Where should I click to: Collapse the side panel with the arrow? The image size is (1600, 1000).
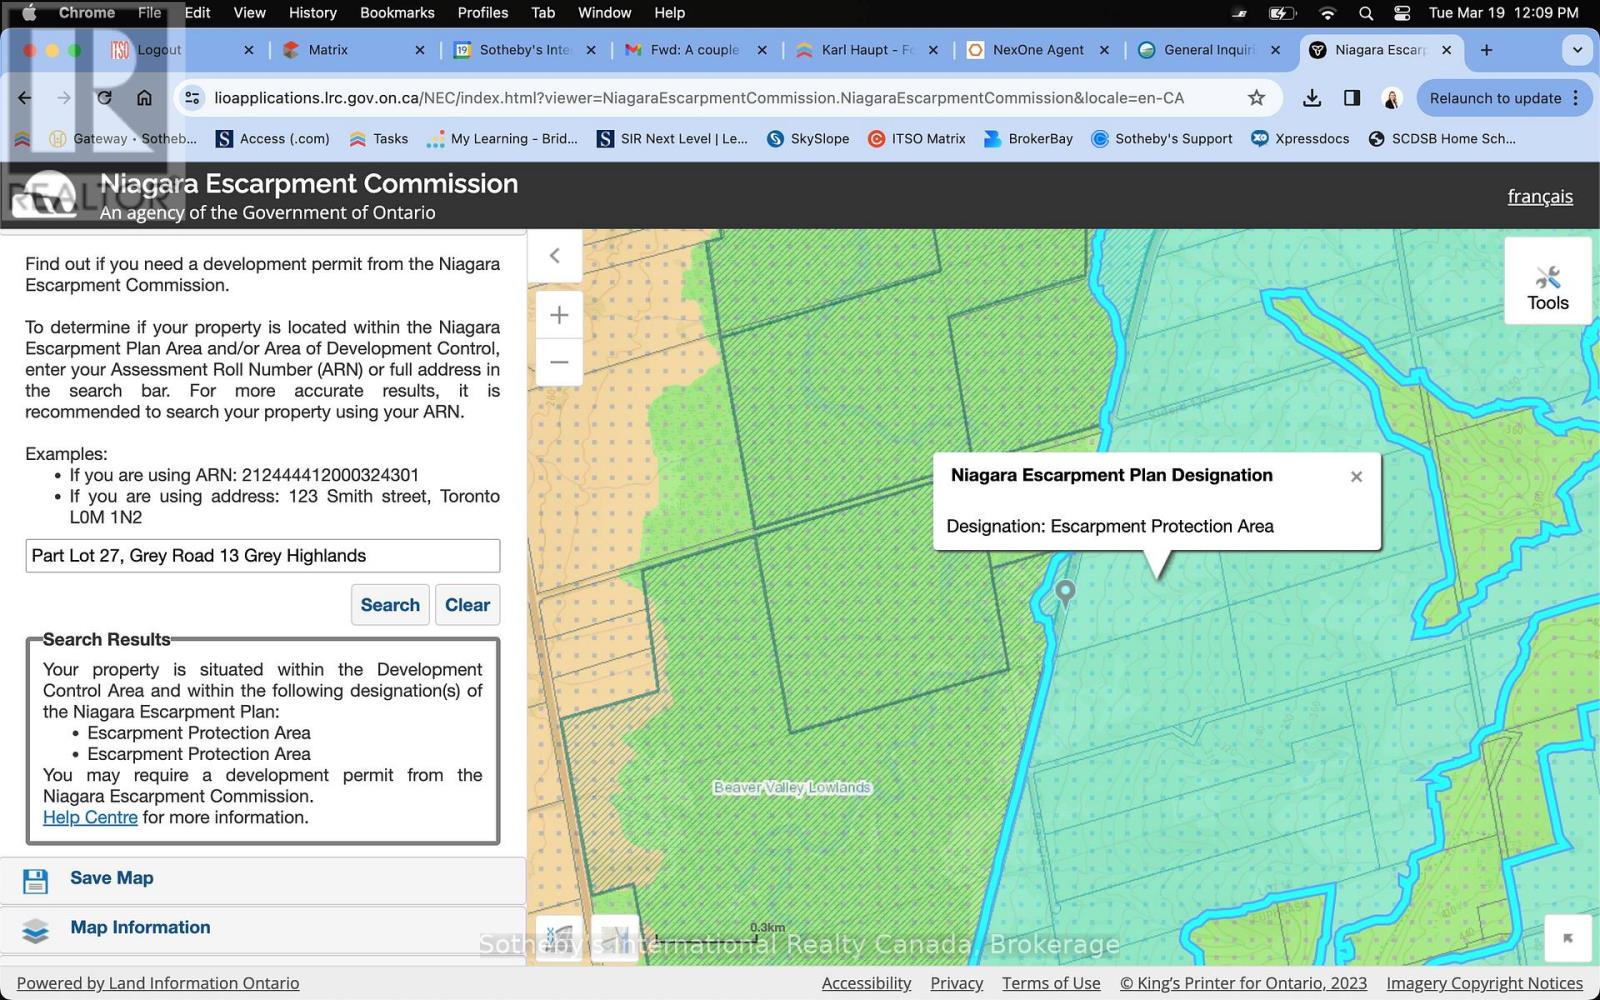click(x=554, y=256)
